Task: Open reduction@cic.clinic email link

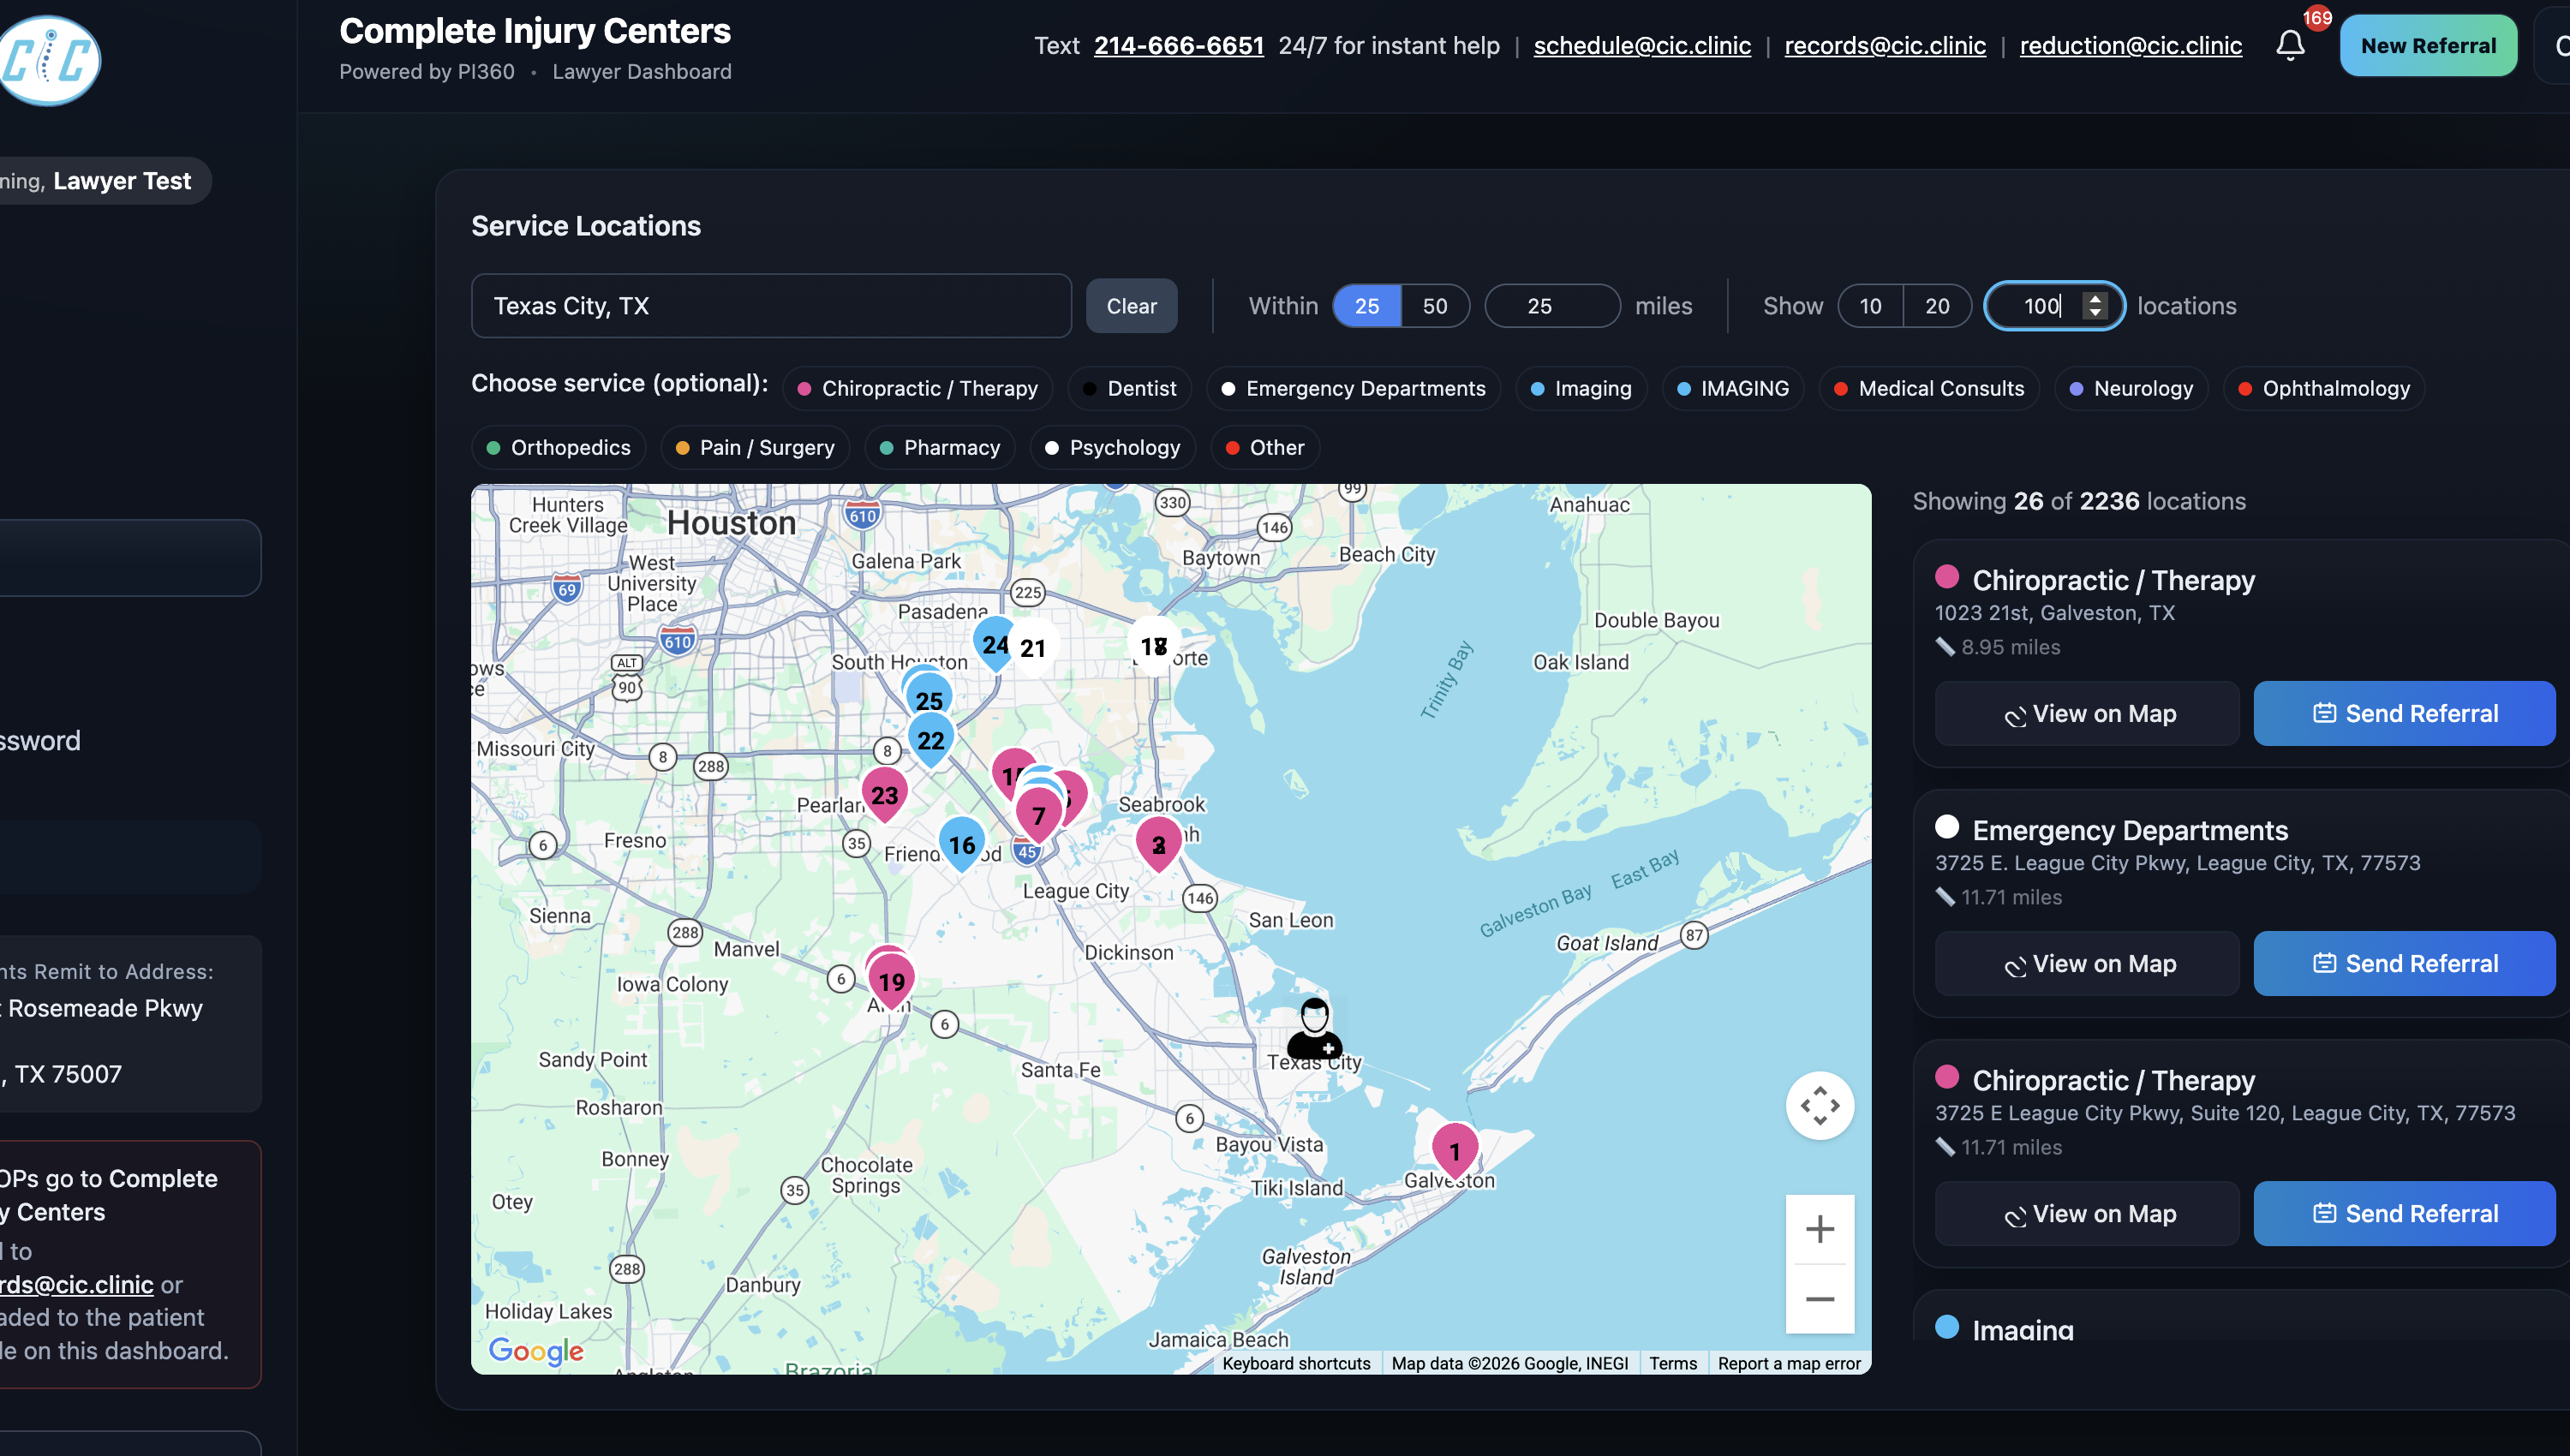Action: point(2130,45)
